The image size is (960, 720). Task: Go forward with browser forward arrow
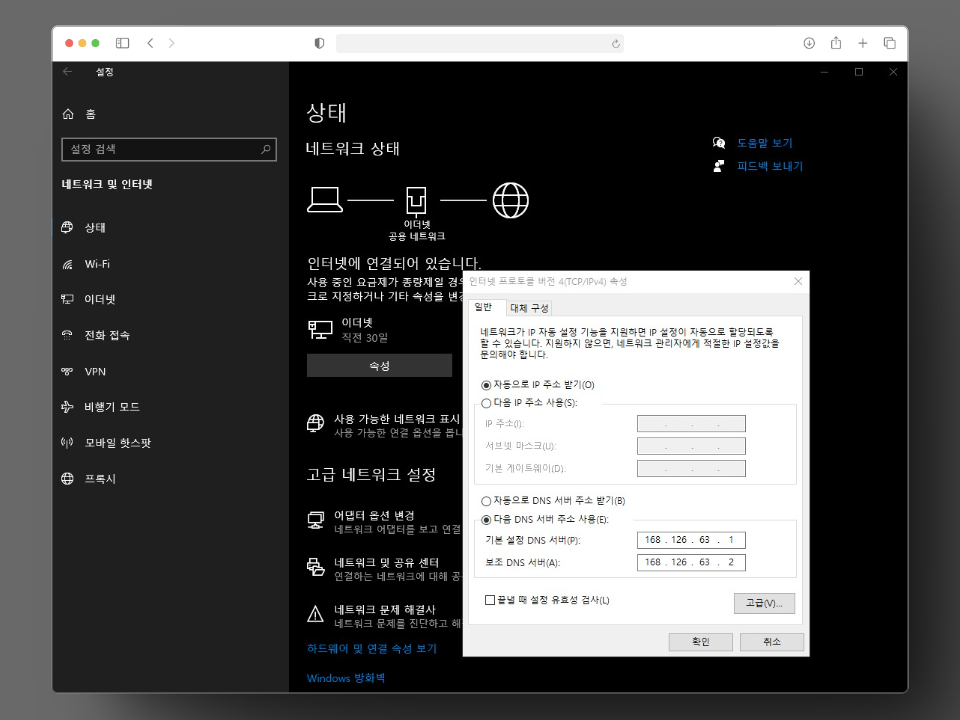pos(171,43)
